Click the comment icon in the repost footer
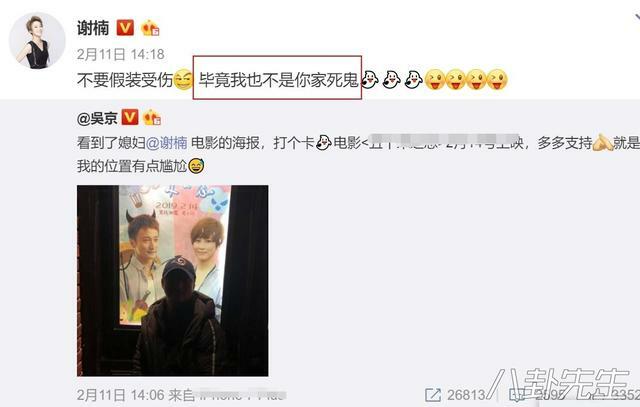Screen dimensions: 640x407 (x=518, y=395)
